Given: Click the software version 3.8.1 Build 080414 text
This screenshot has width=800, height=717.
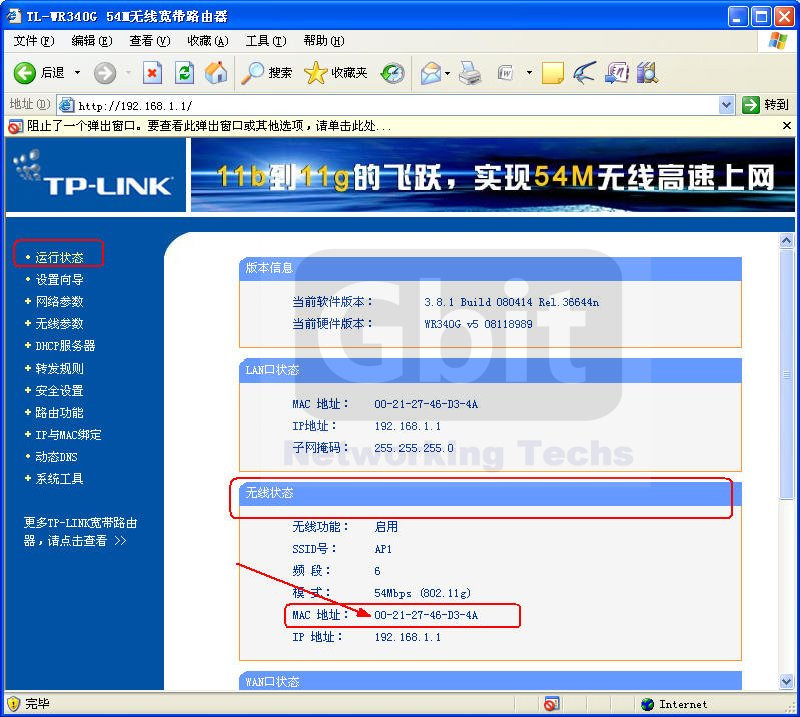Looking at the screenshot, I should coord(512,302).
